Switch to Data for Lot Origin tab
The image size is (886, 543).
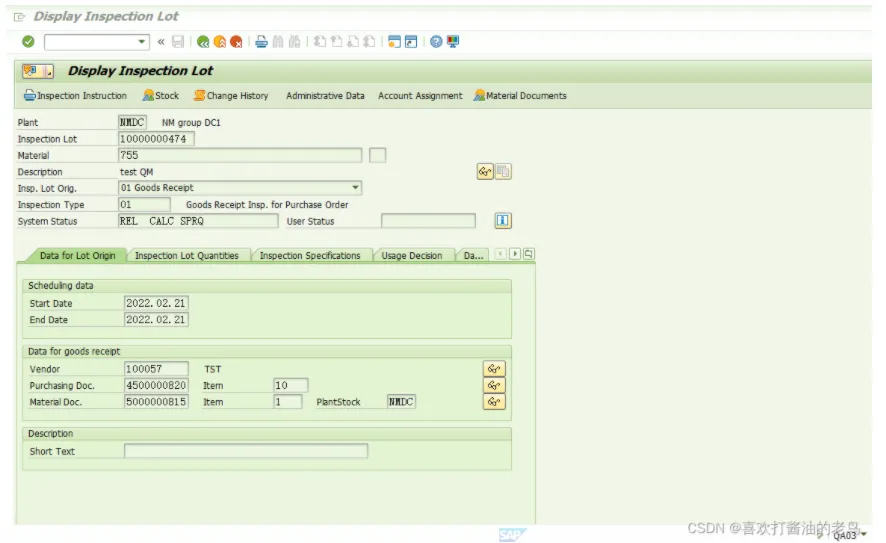click(77, 255)
